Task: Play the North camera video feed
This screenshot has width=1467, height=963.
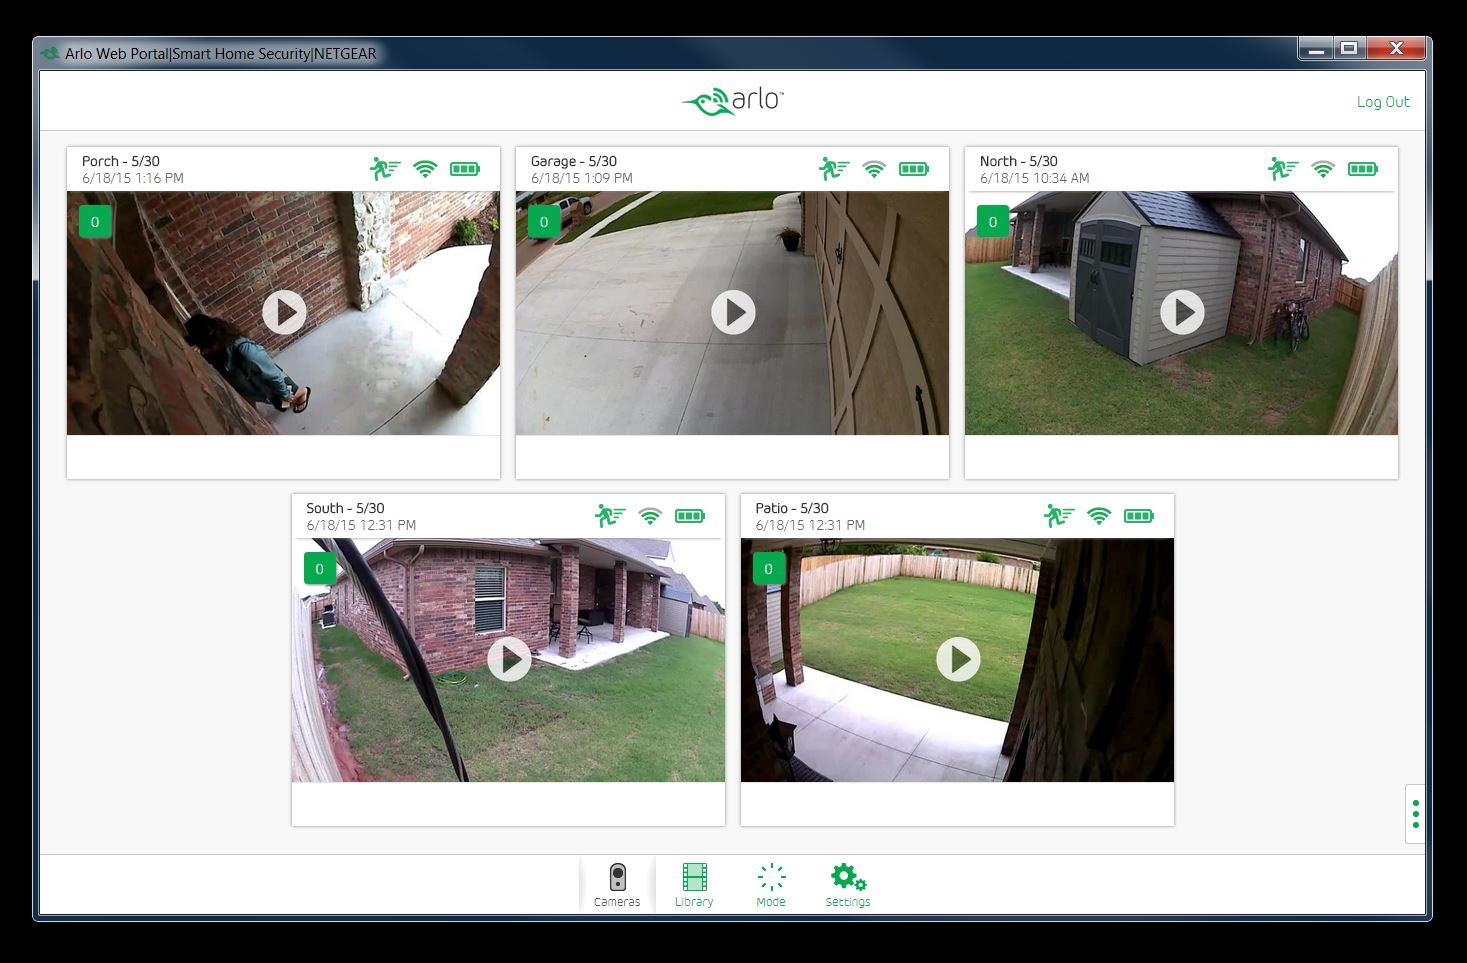Action: 1182,313
